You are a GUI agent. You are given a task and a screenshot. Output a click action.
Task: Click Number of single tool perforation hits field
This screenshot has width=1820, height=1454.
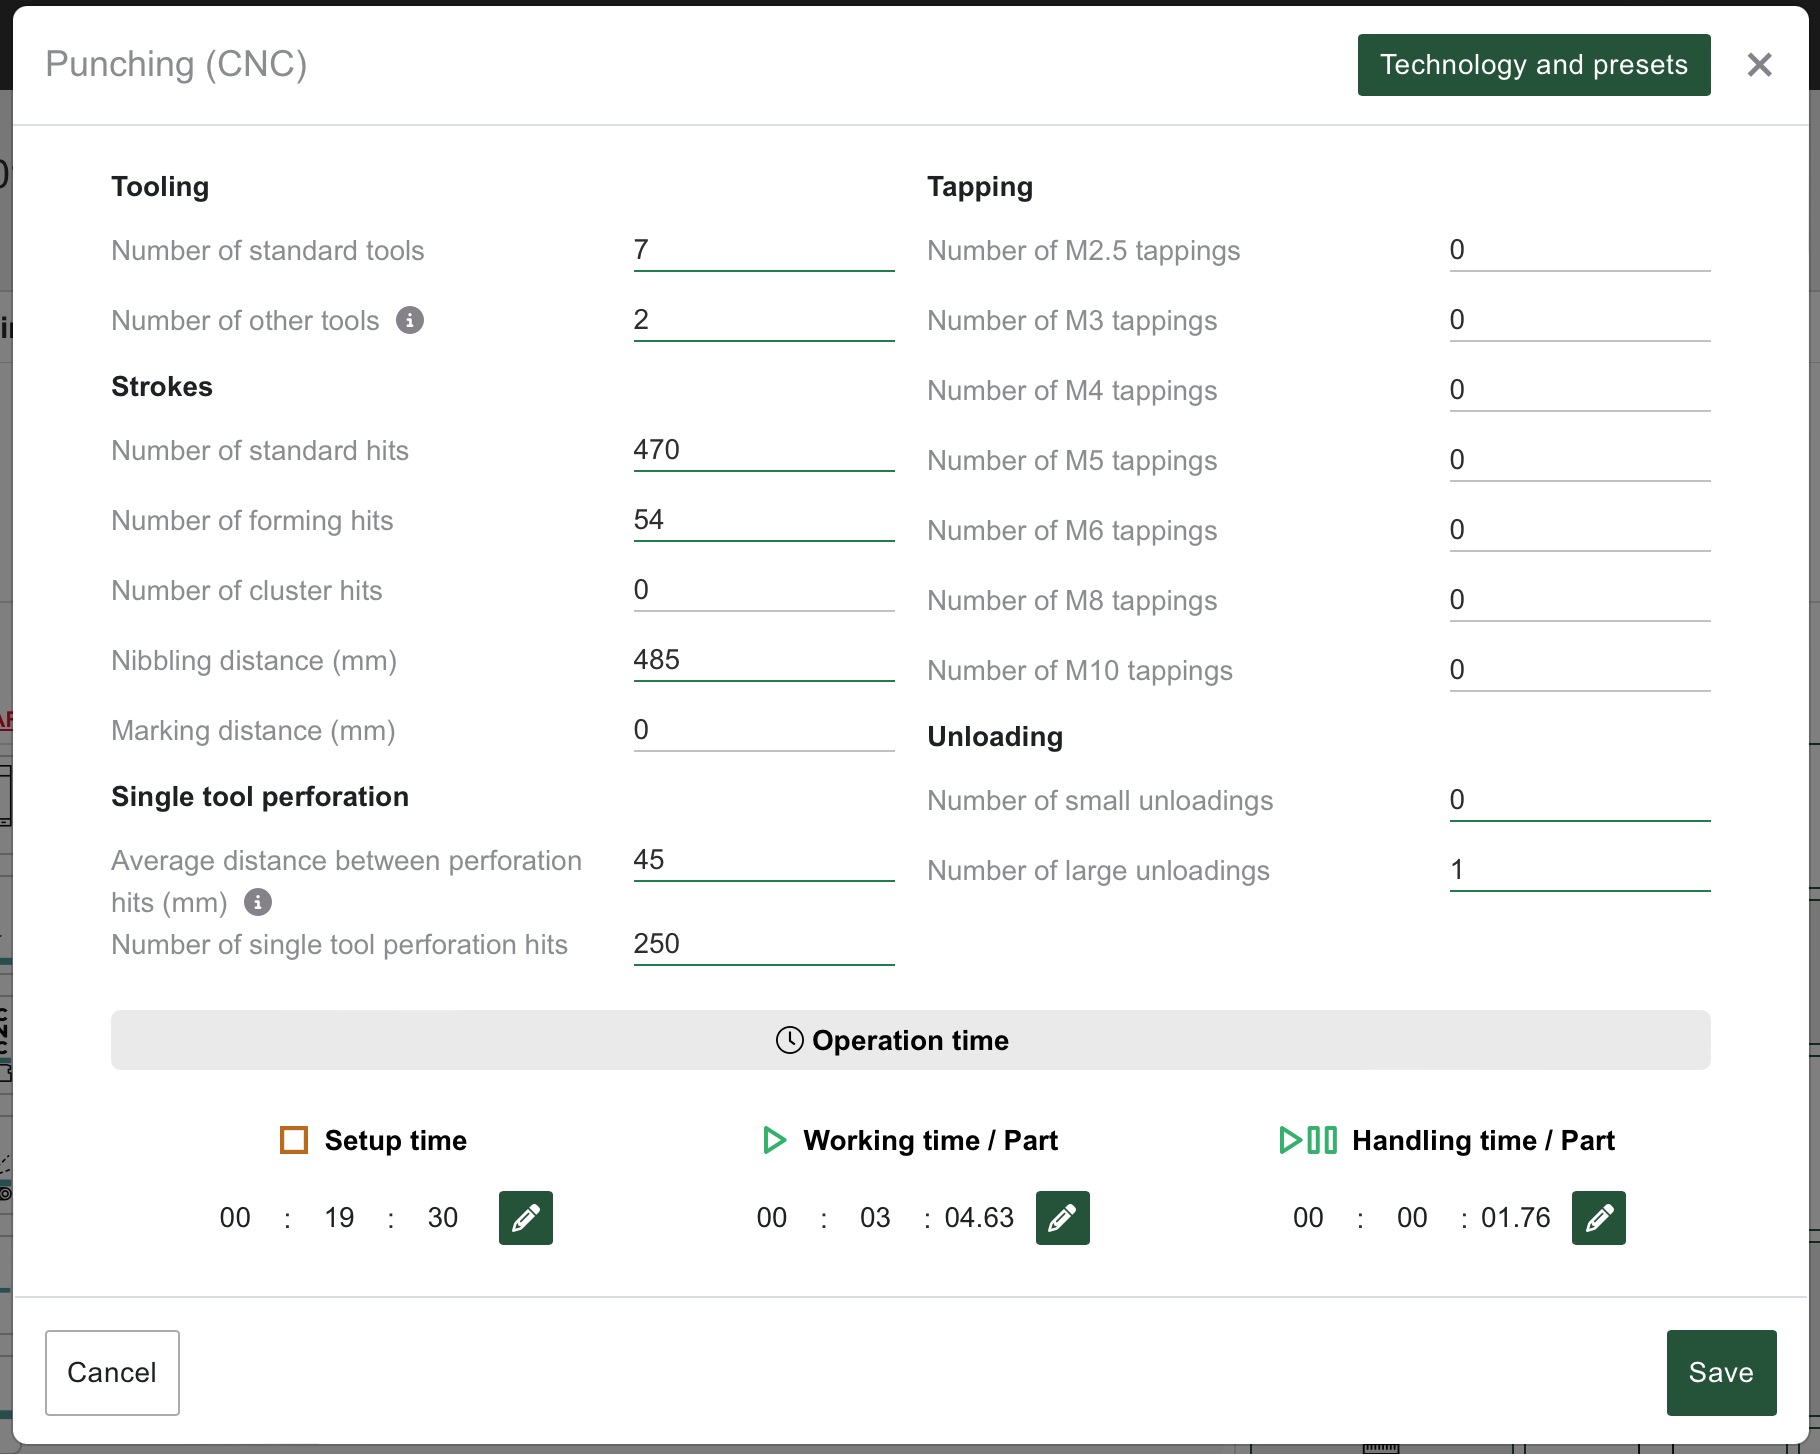tap(763, 944)
